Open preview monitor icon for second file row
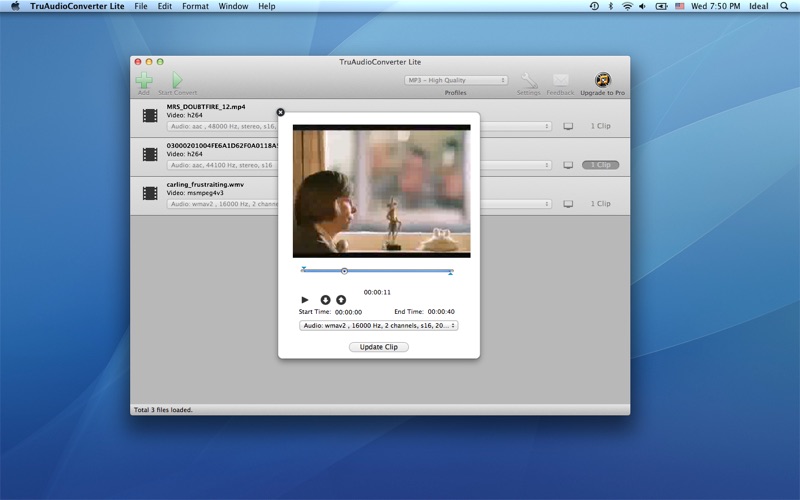The height and width of the screenshot is (500, 800). pyautogui.click(x=568, y=165)
